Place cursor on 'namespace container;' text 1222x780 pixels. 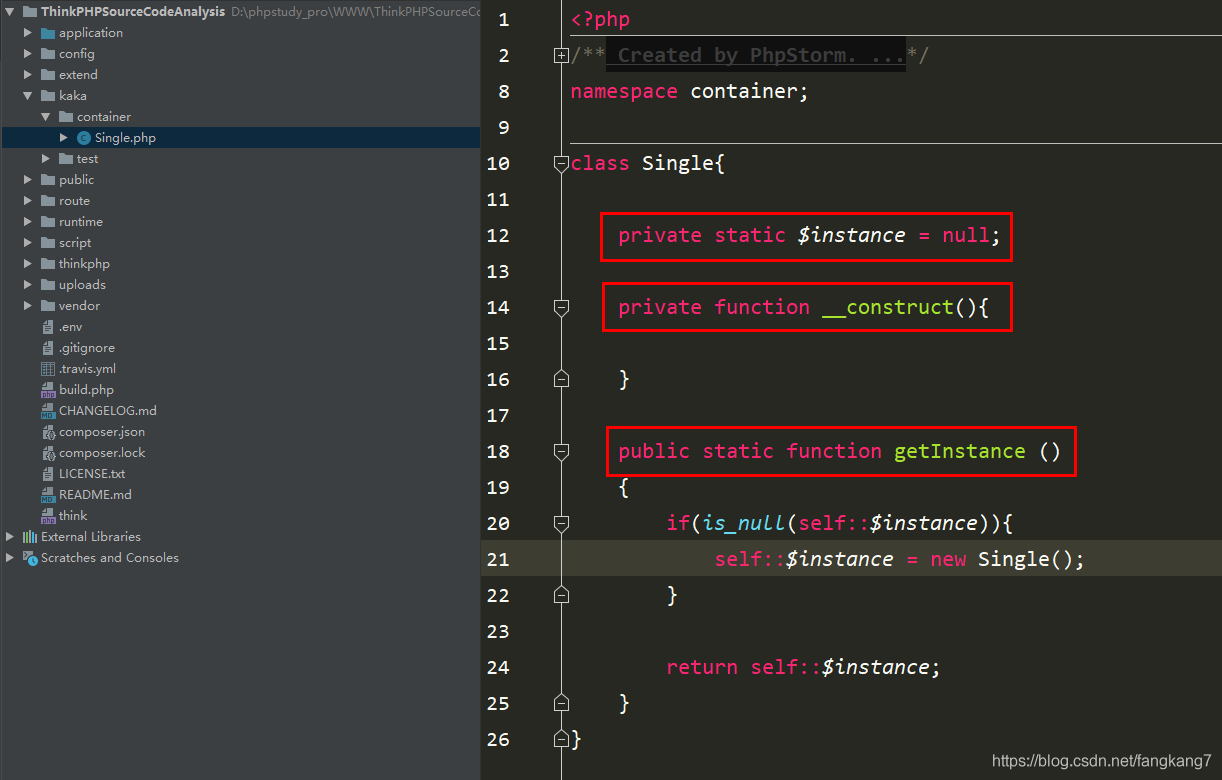689,92
